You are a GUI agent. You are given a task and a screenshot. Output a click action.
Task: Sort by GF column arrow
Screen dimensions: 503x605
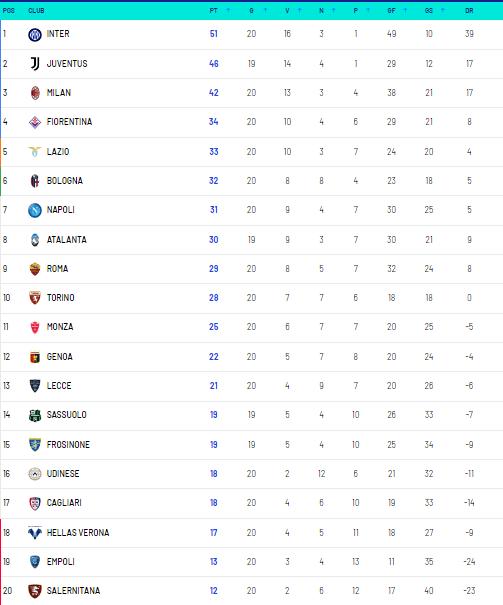coord(405,11)
